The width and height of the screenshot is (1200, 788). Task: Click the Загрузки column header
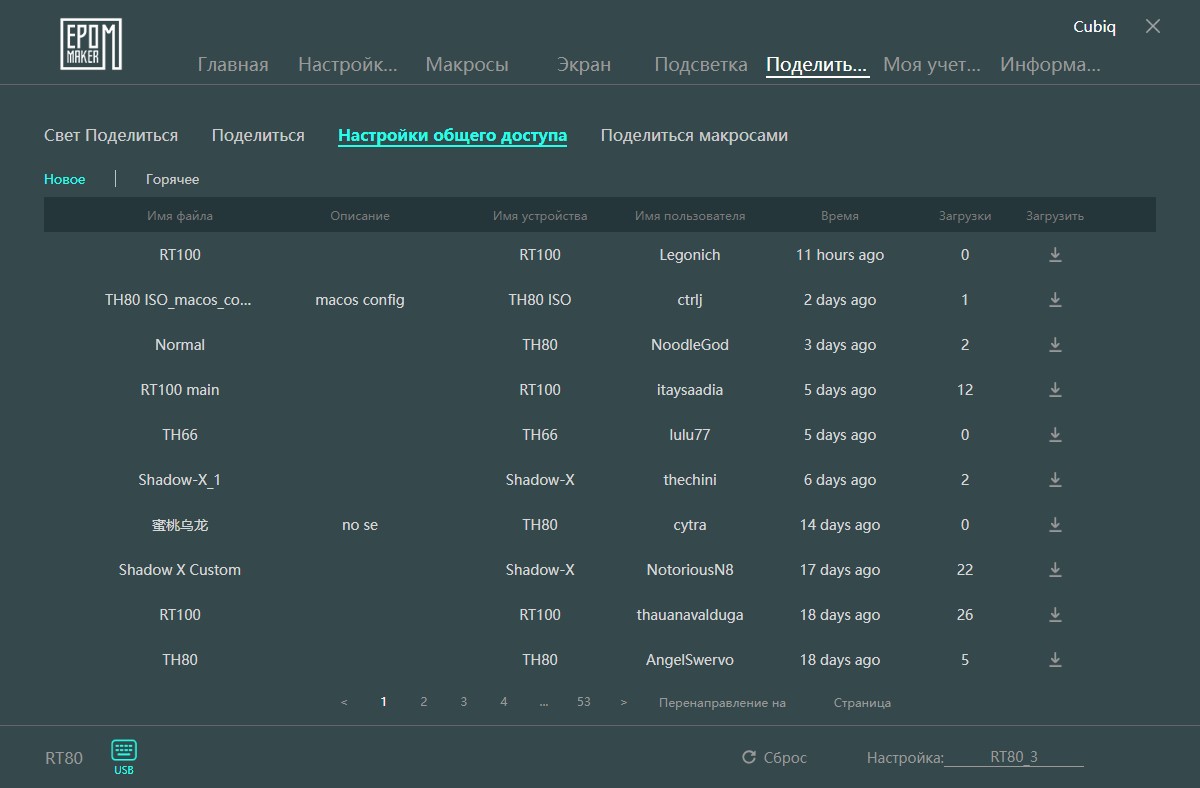(965, 216)
